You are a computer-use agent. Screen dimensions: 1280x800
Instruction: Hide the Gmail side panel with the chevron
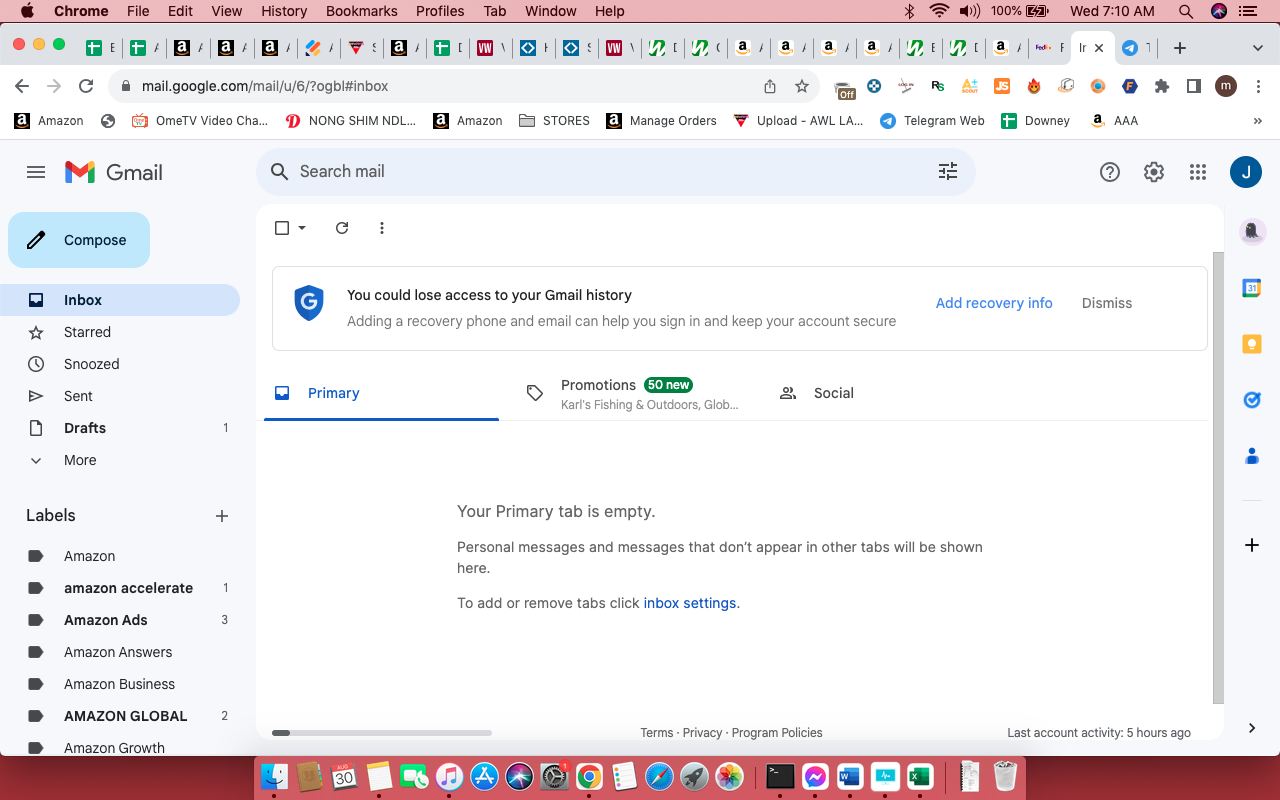tap(1252, 728)
